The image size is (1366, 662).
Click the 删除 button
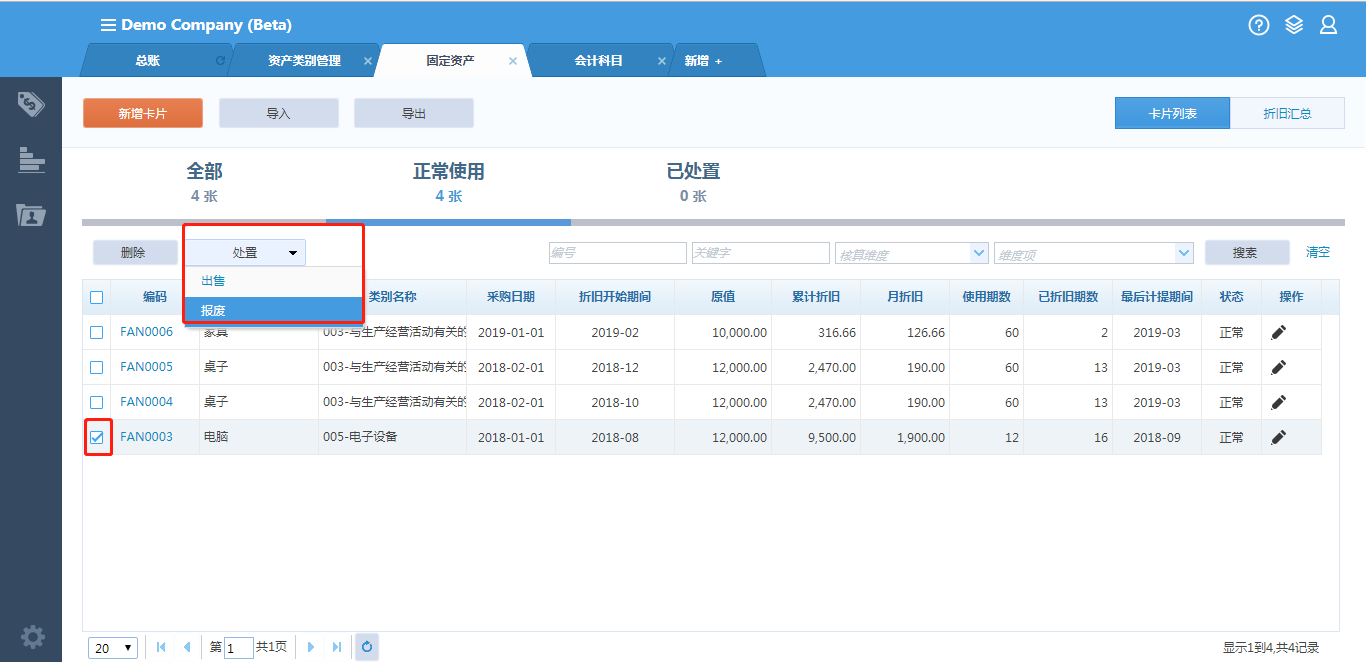[x=135, y=253]
